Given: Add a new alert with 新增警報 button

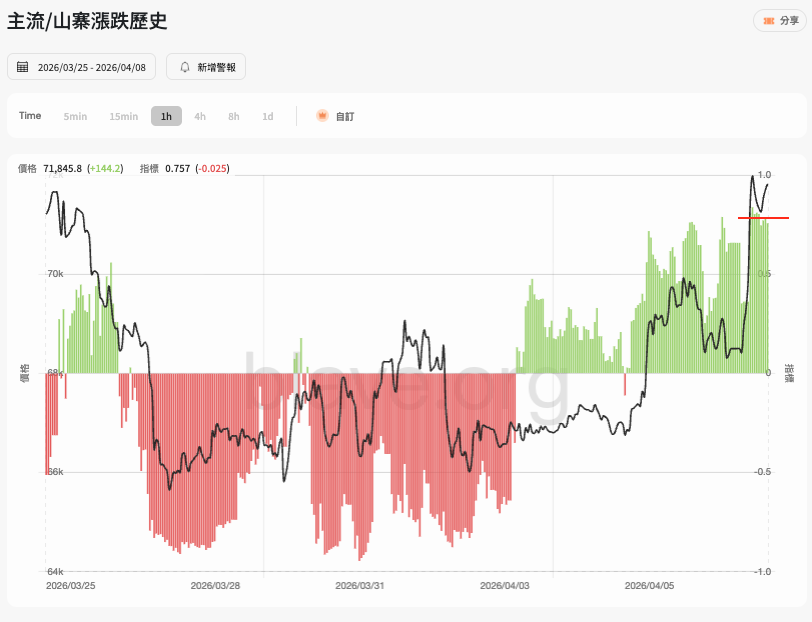Looking at the screenshot, I should (206, 67).
